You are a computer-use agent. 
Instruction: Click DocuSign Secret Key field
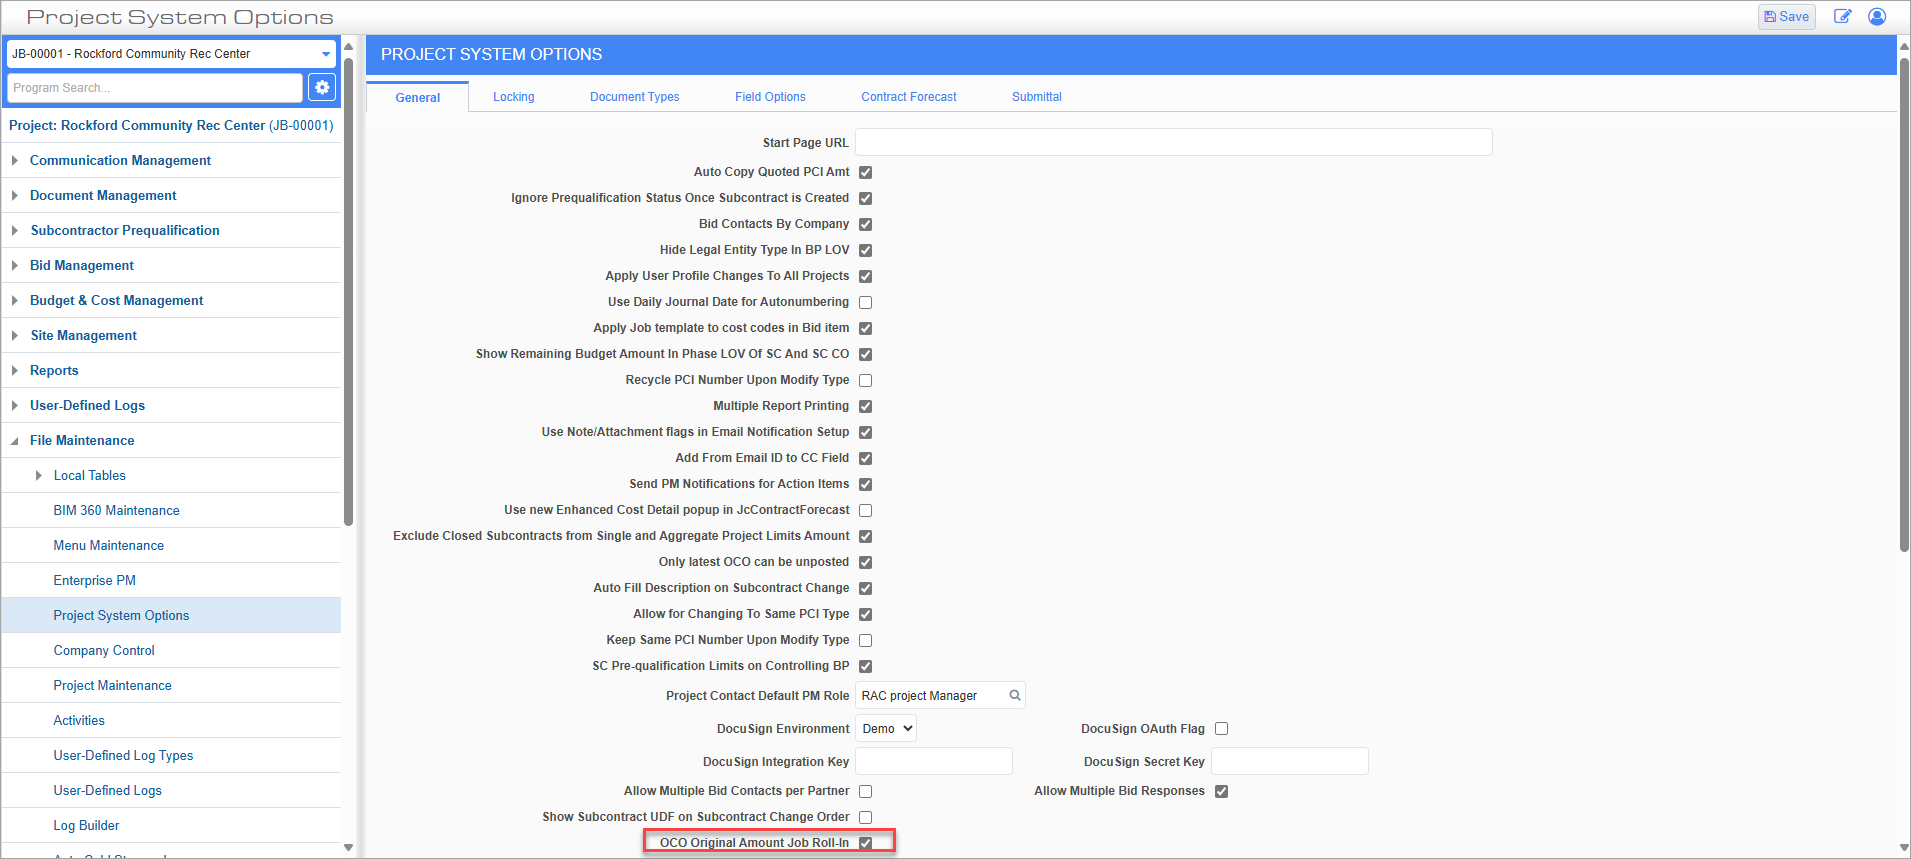tap(1289, 761)
